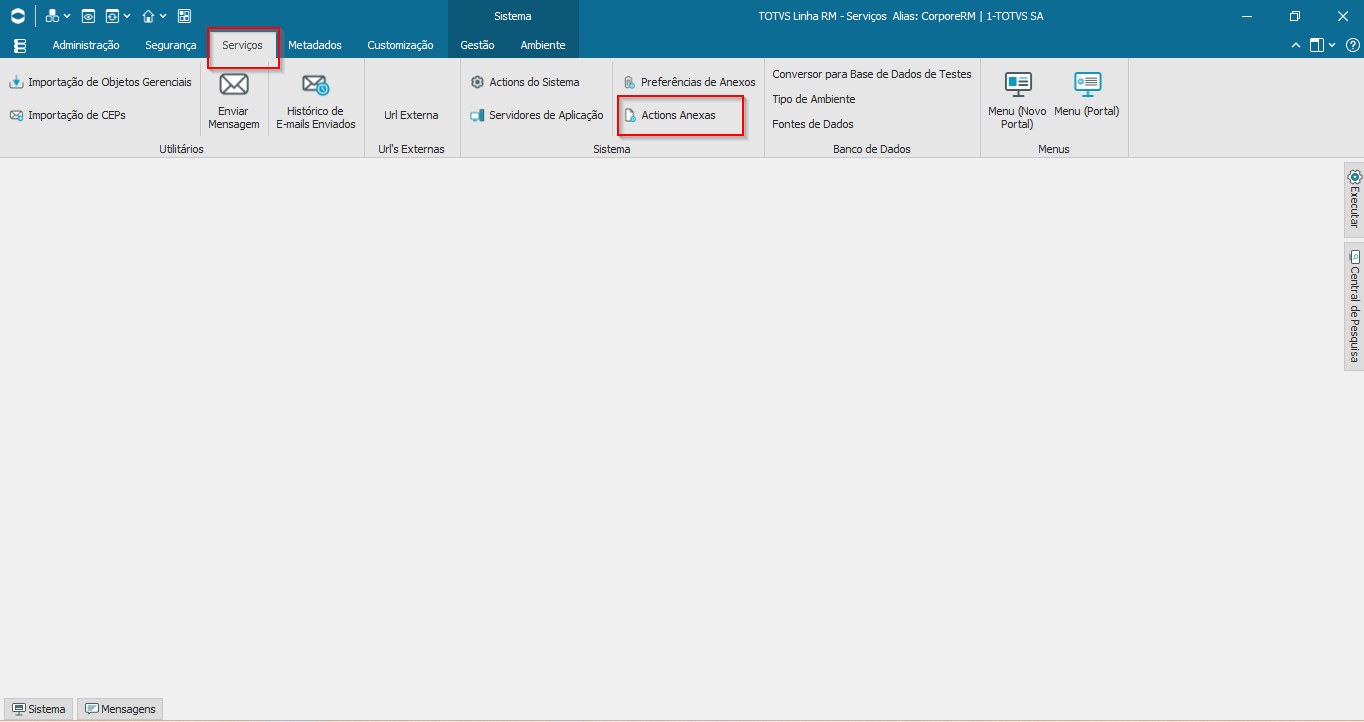Click the 'Menus' group label
The image size is (1364, 722).
point(1054,149)
